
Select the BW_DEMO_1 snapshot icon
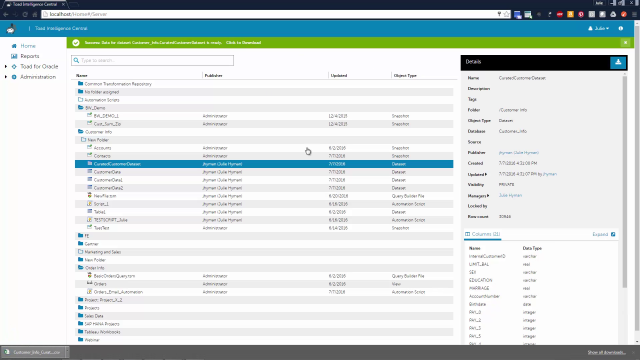[89, 116]
